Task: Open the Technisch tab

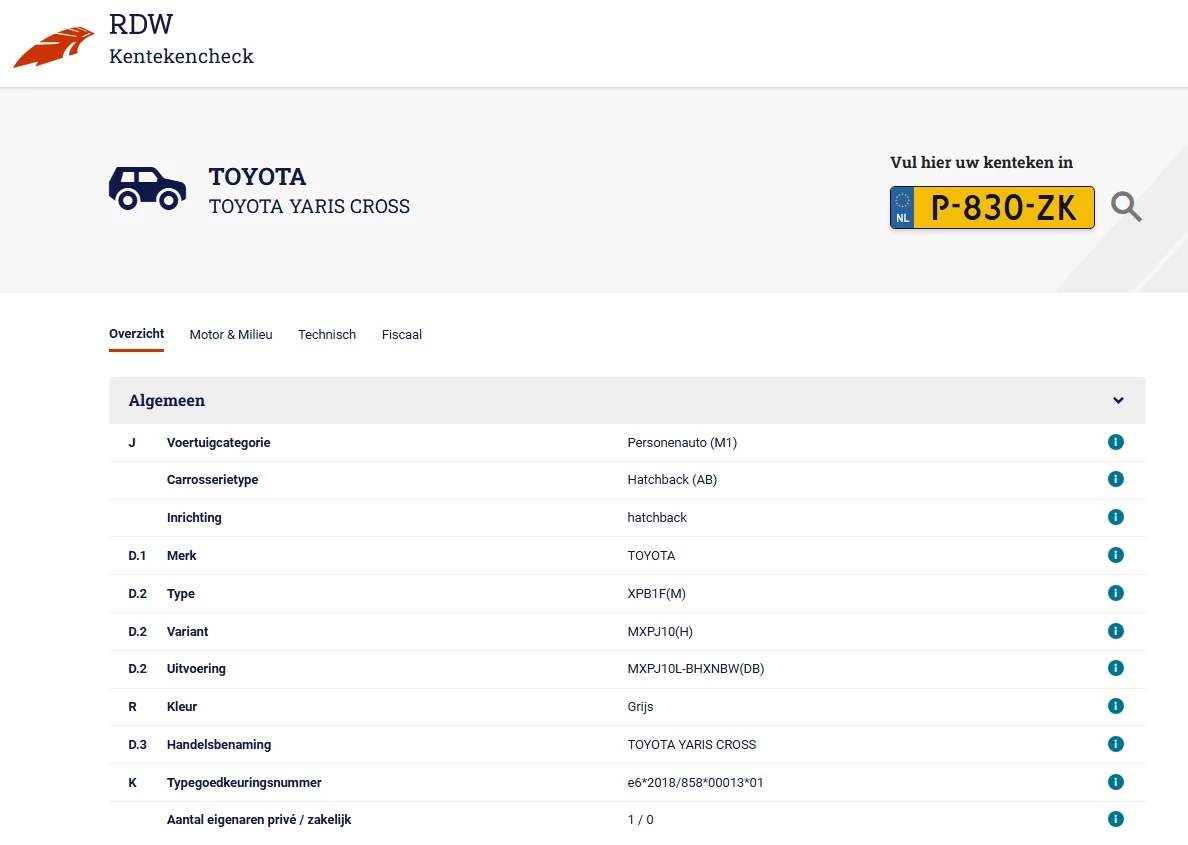Action: click(x=327, y=335)
